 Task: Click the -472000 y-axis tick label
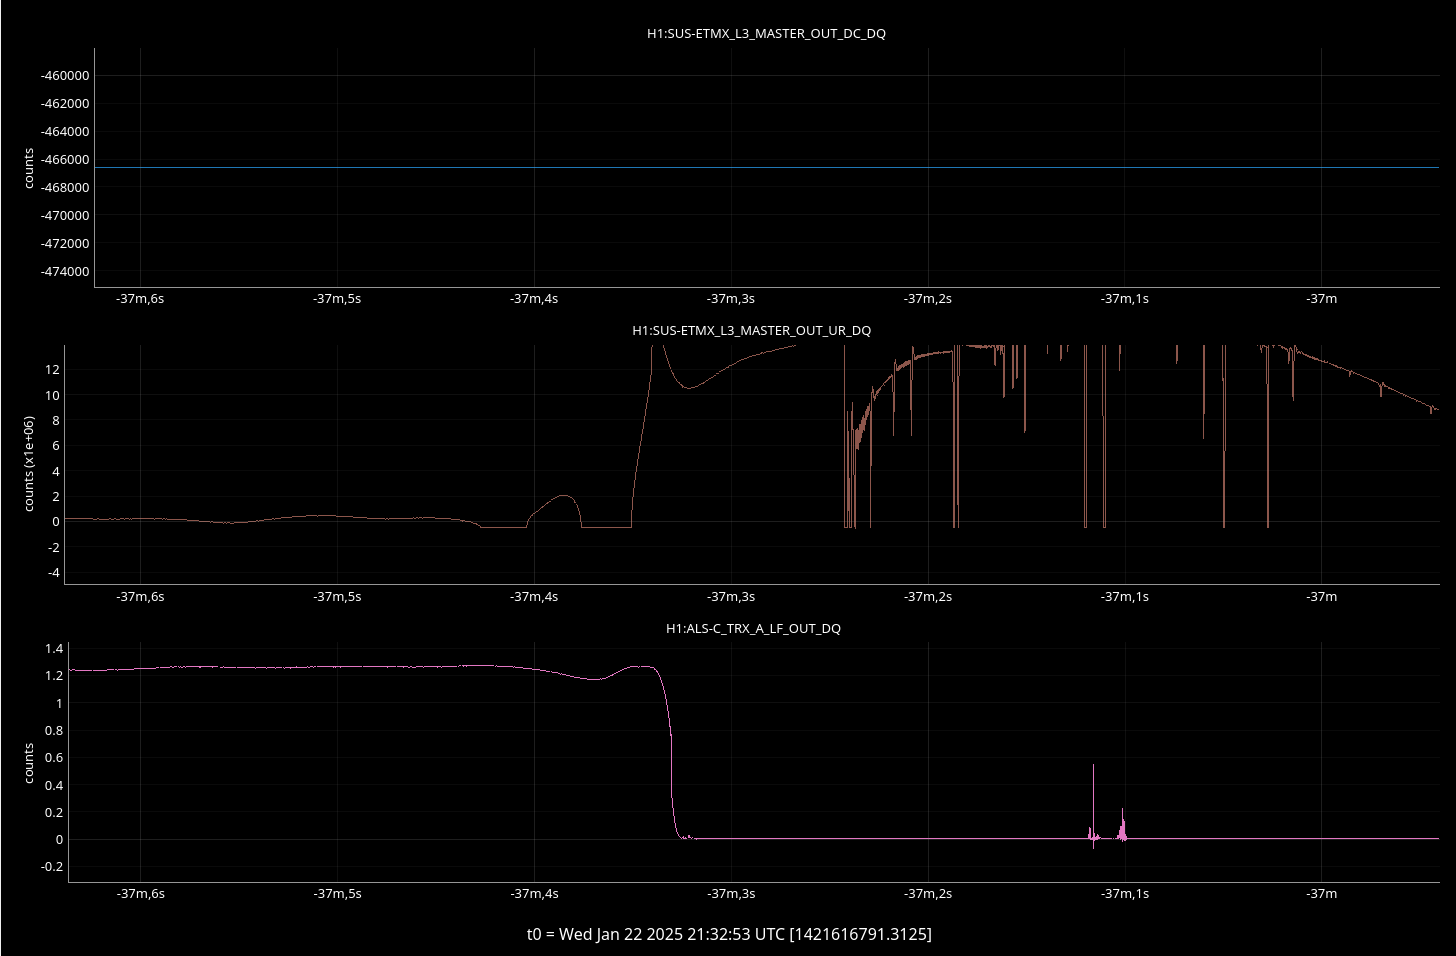point(65,243)
